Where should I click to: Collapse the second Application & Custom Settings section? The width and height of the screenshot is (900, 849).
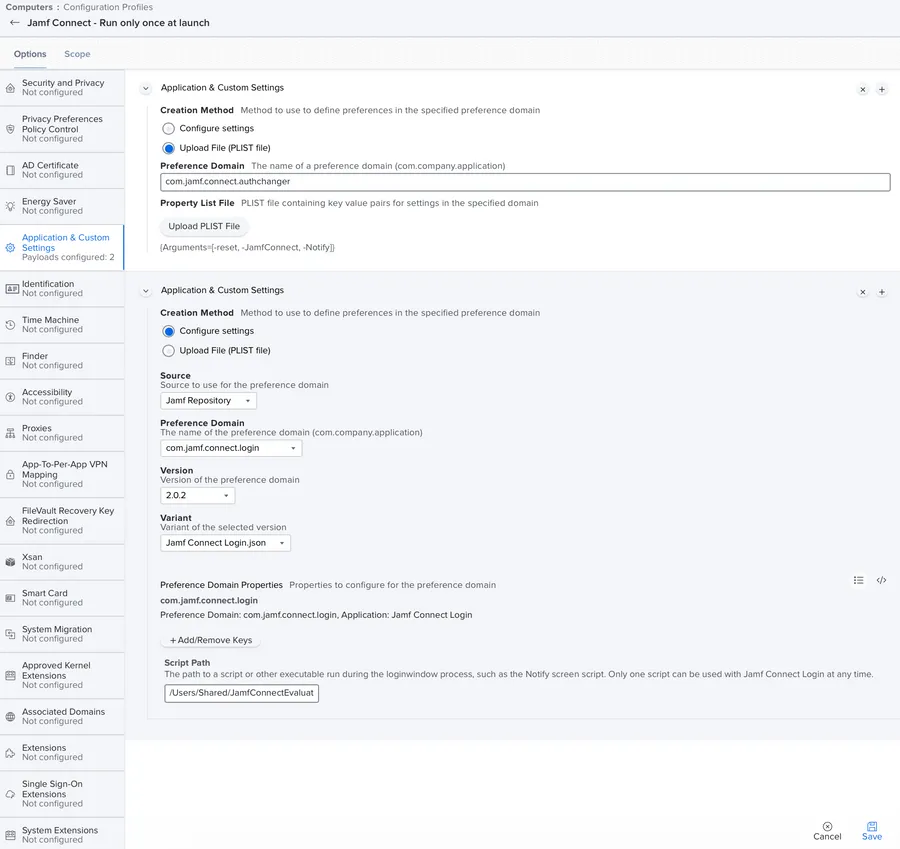[x=146, y=291]
